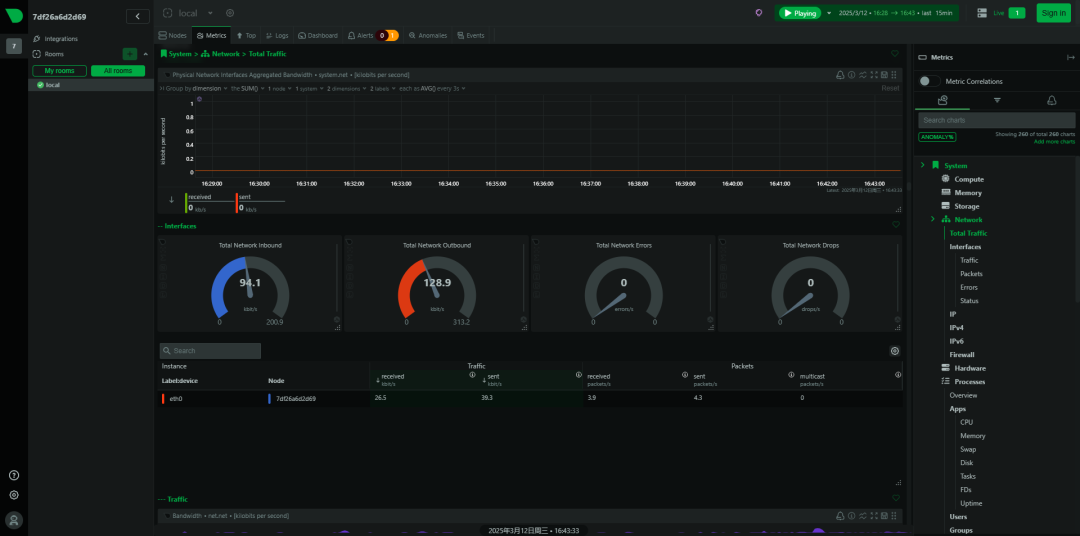This screenshot has height=536, width=1080.
Task: Click the interfaces table Search field
Action: pos(210,351)
